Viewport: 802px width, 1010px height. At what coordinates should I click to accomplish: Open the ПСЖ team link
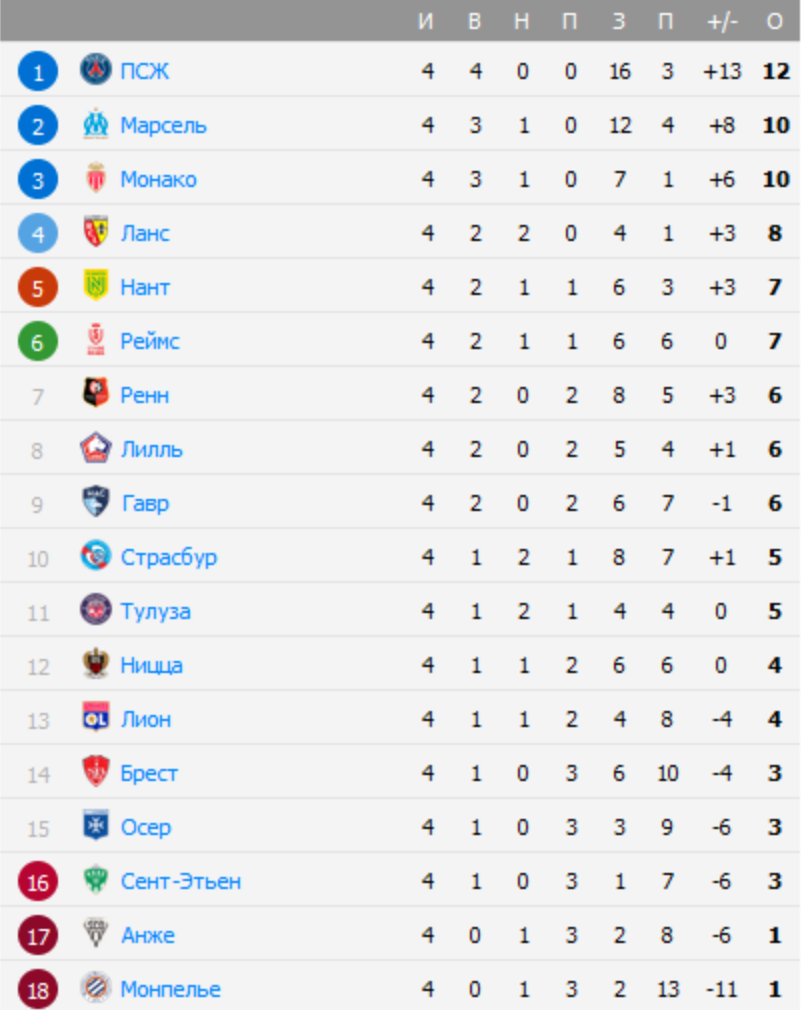tap(145, 71)
